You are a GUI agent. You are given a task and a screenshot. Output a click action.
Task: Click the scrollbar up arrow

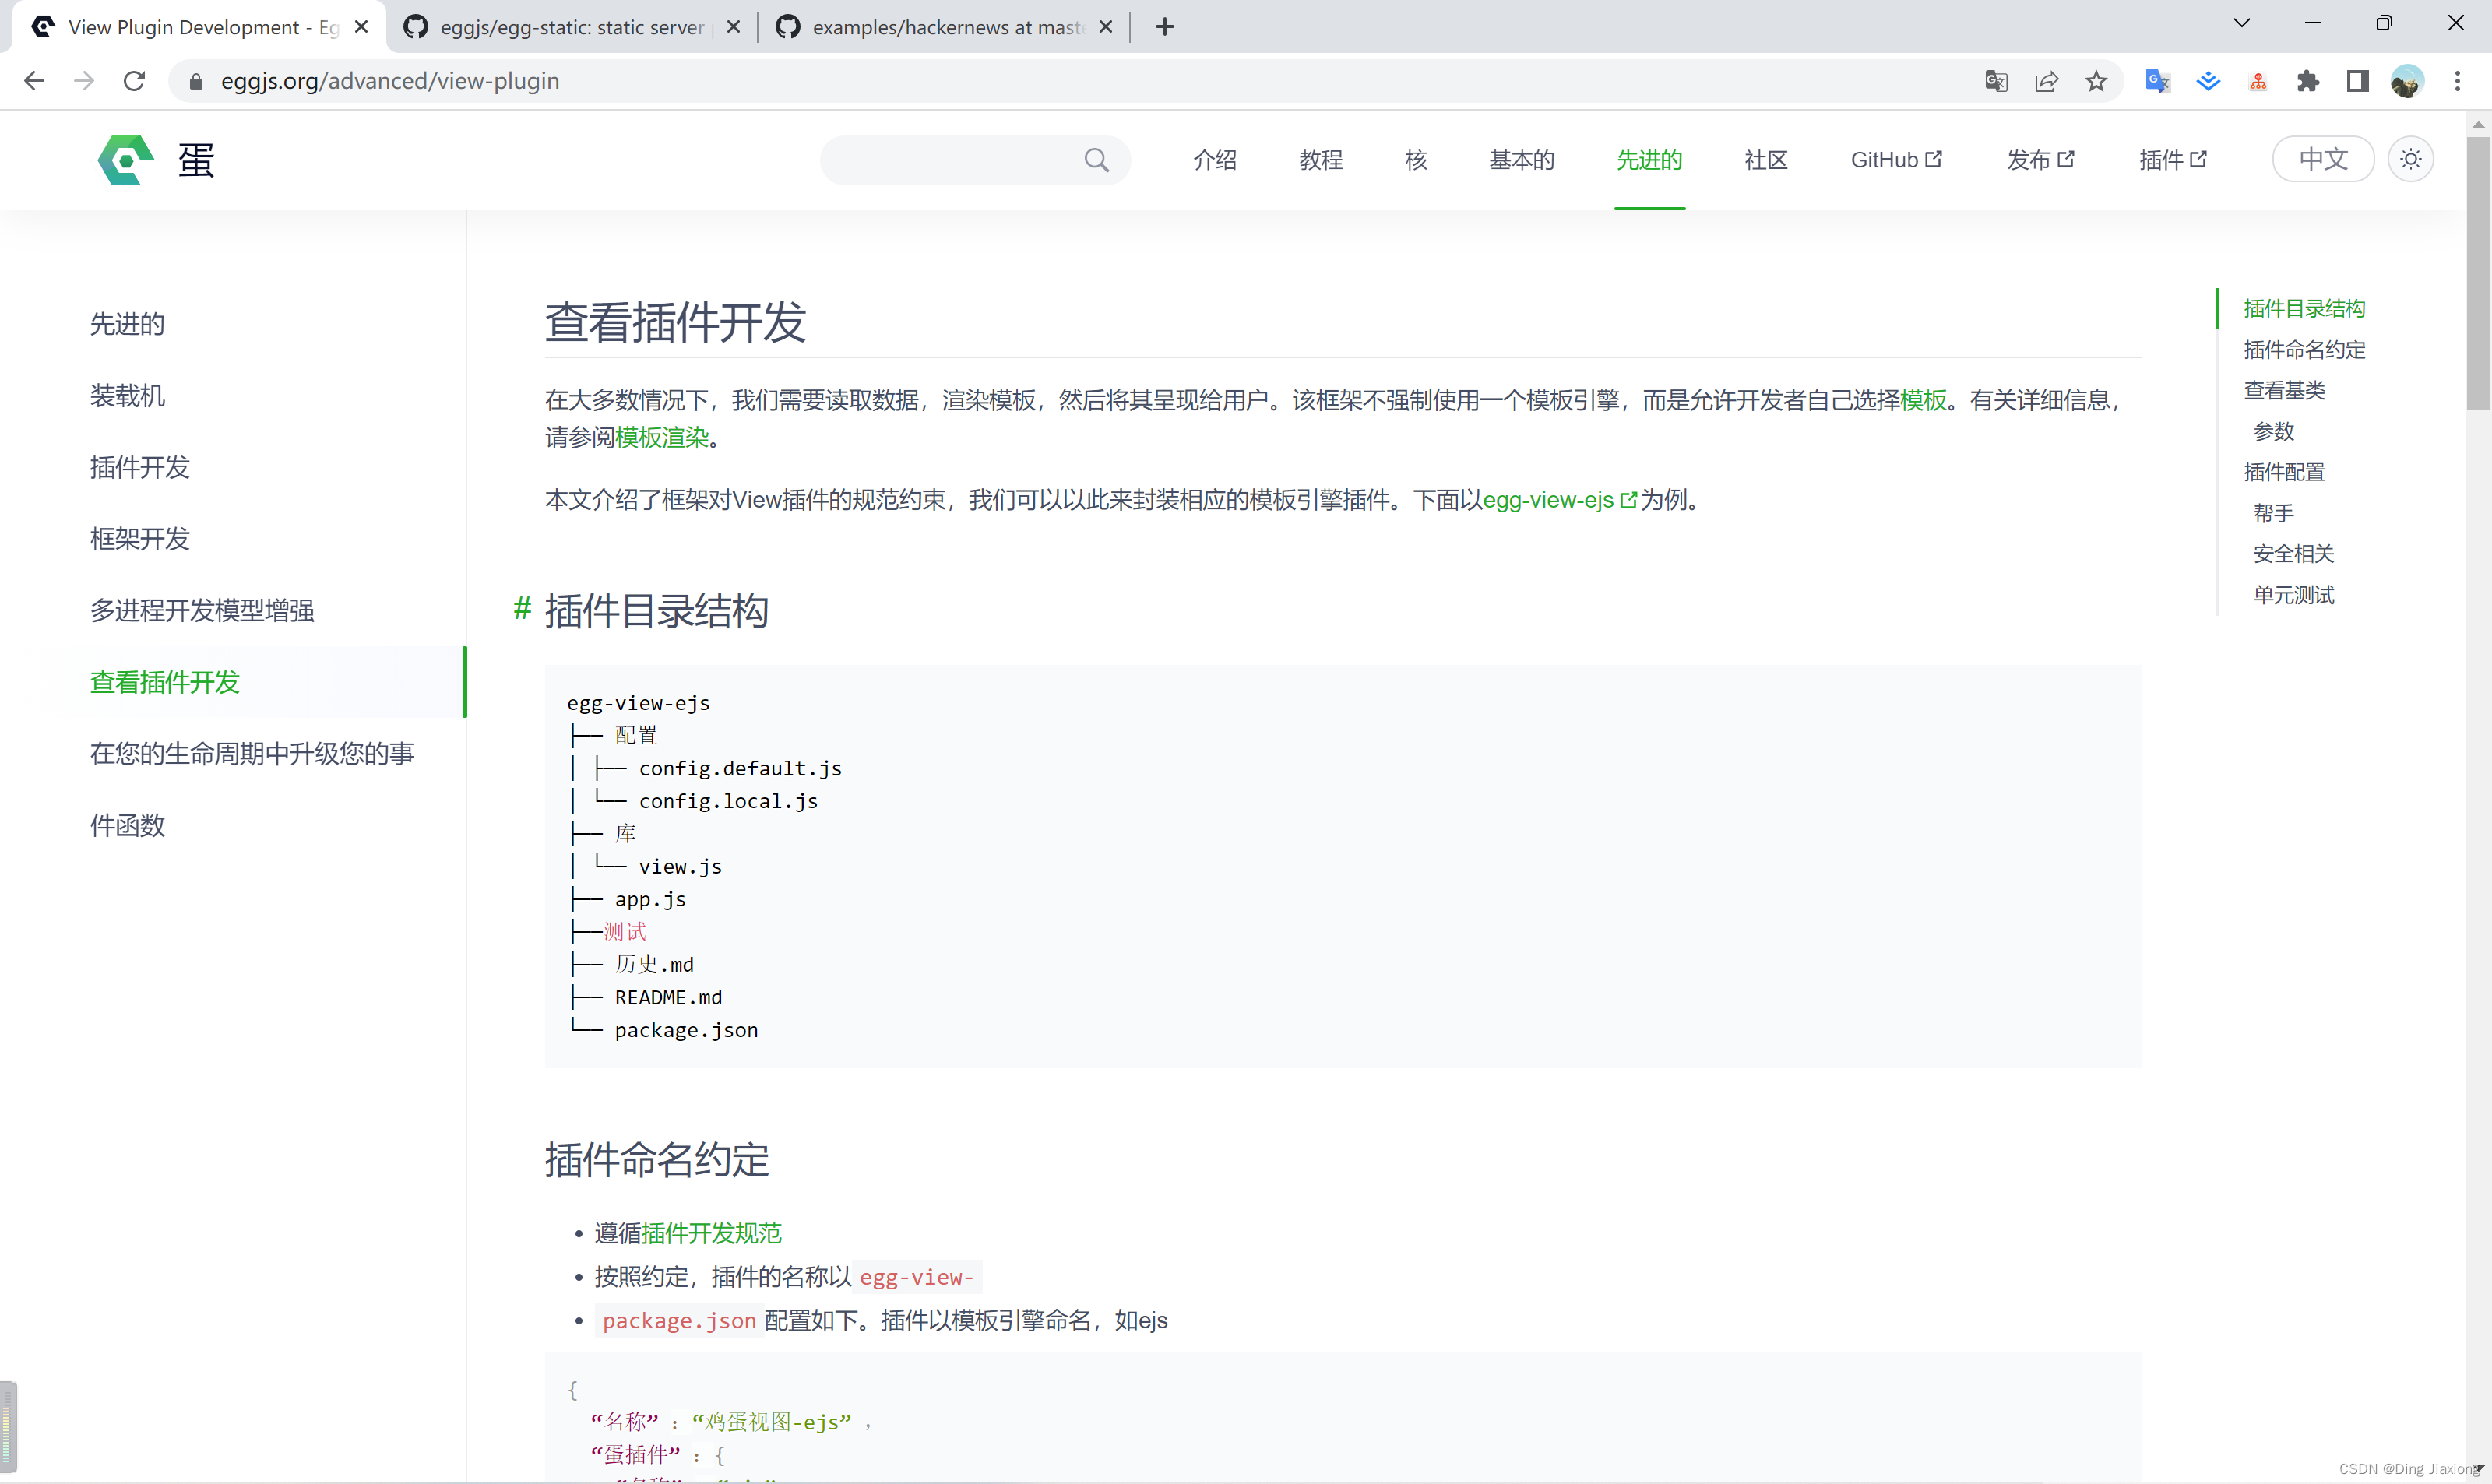[x=2478, y=124]
